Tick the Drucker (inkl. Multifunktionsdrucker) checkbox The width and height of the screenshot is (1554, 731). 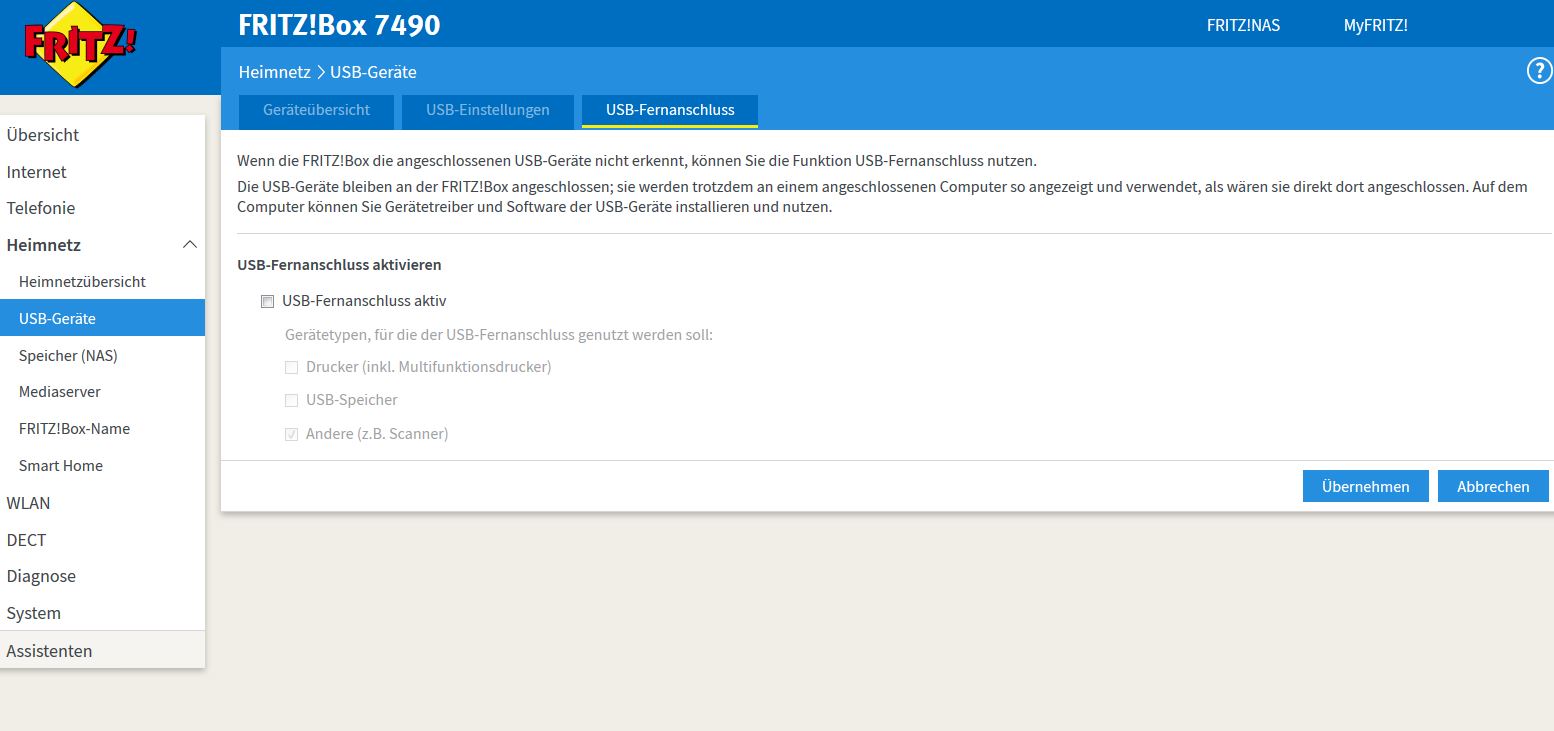292,367
